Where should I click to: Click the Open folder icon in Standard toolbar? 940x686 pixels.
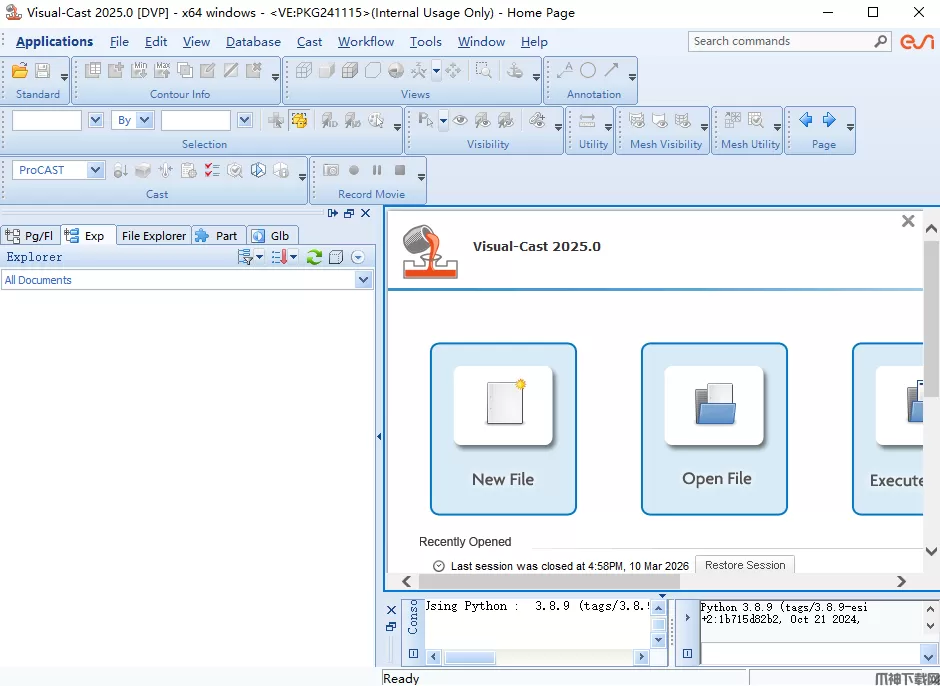[20, 71]
